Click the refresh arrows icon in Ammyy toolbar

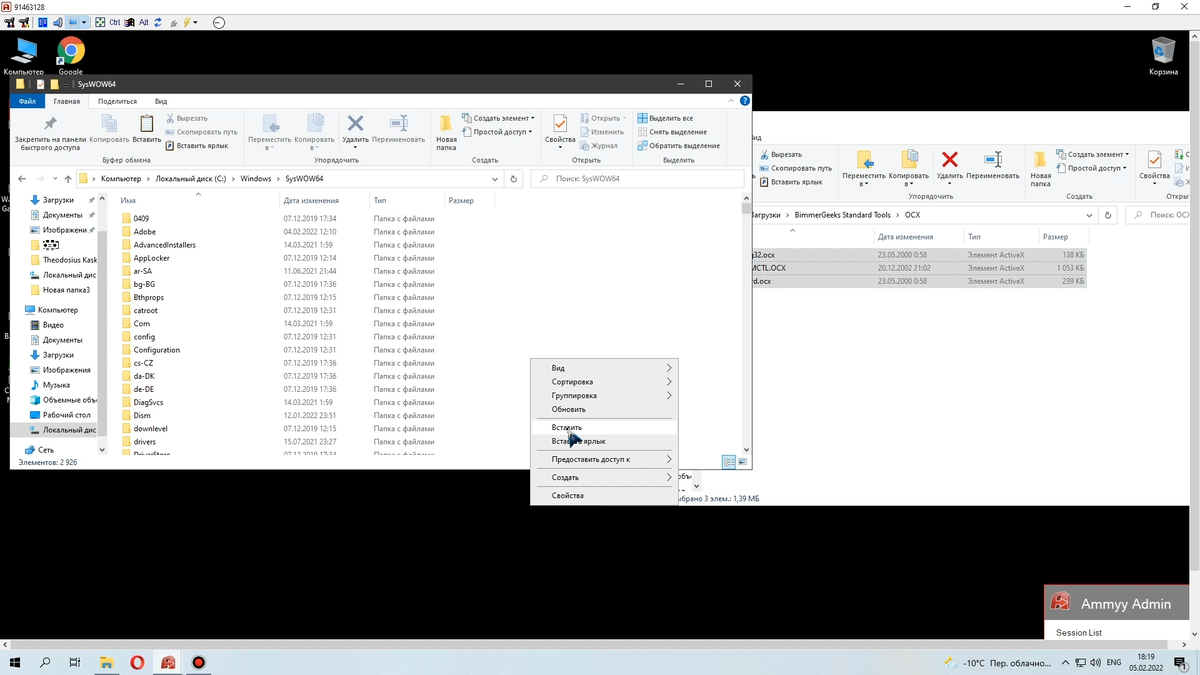(x=158, y=22)
